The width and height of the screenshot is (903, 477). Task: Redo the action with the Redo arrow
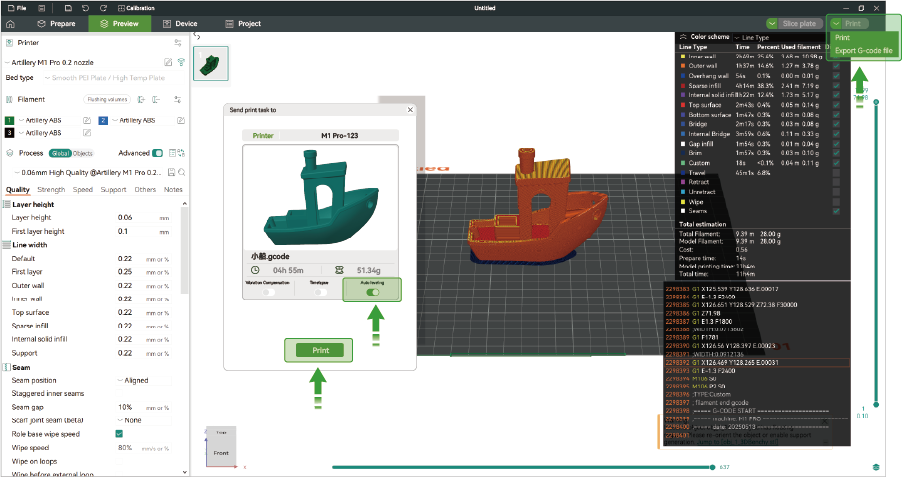(x=104, y=8)
